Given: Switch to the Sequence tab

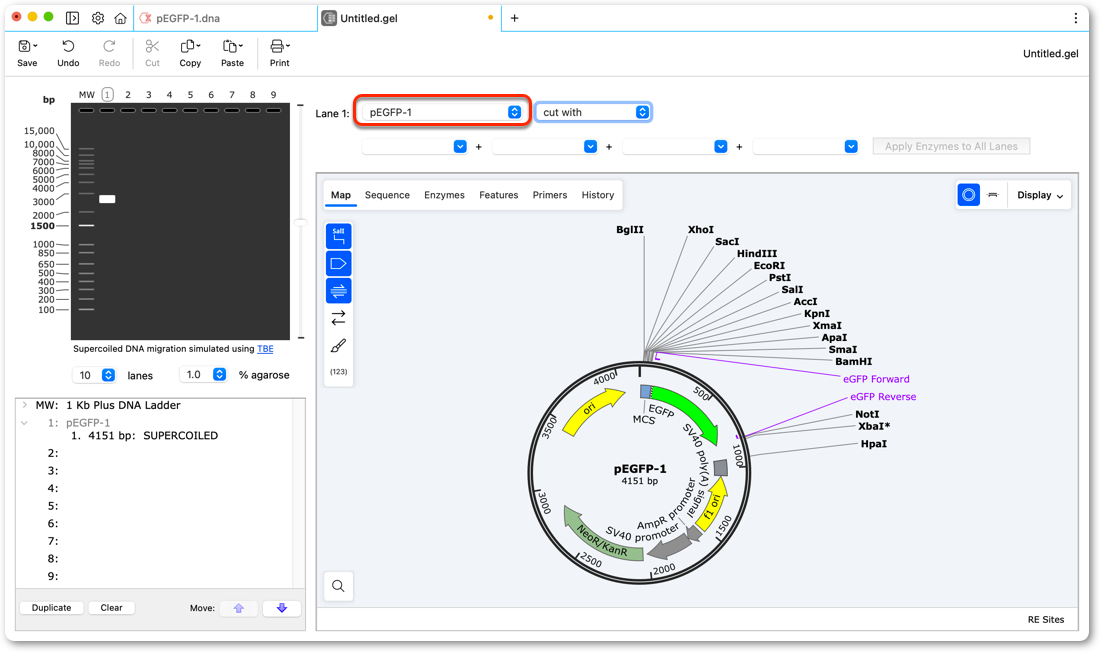Looking at the screenshot, I should coord(387,195).
